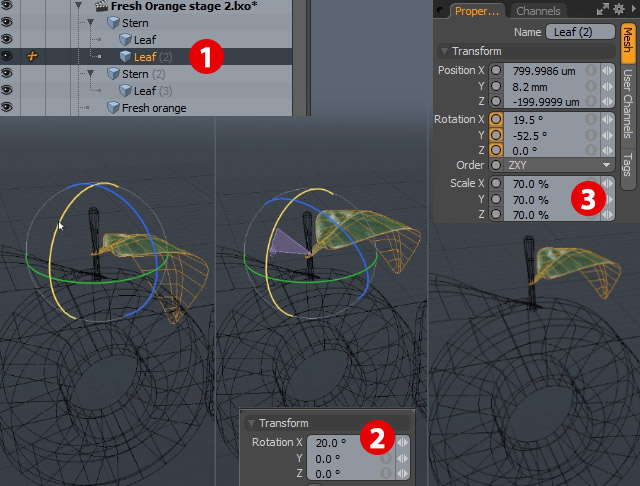Click the Position X value 799.9986 um

pos(544,71)
